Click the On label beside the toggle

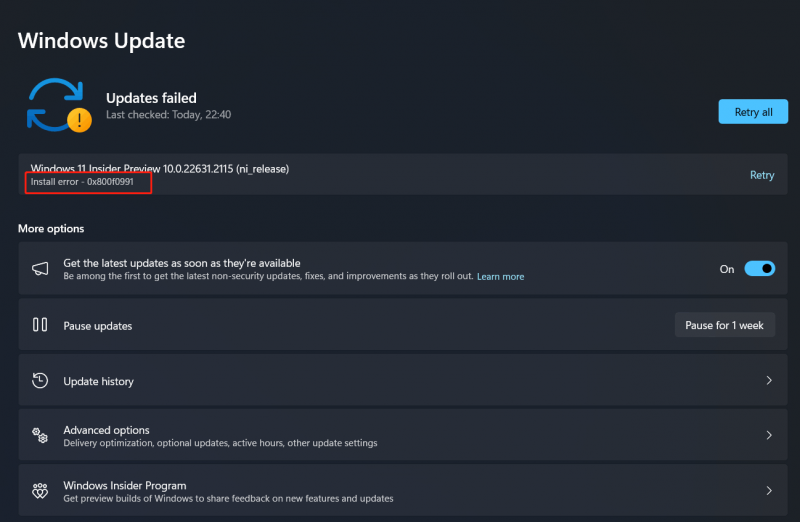[727, 269]
